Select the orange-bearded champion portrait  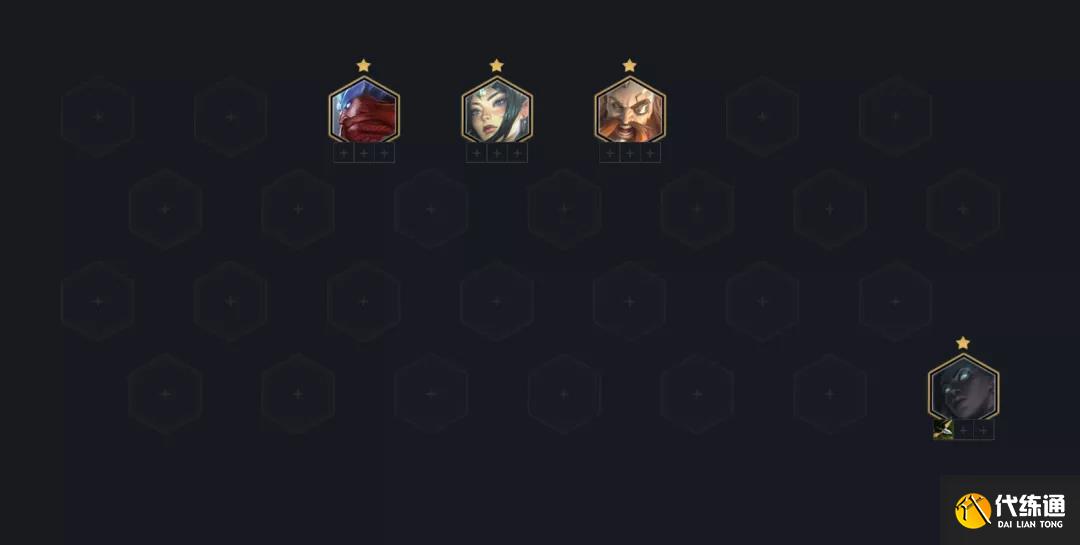630,110
